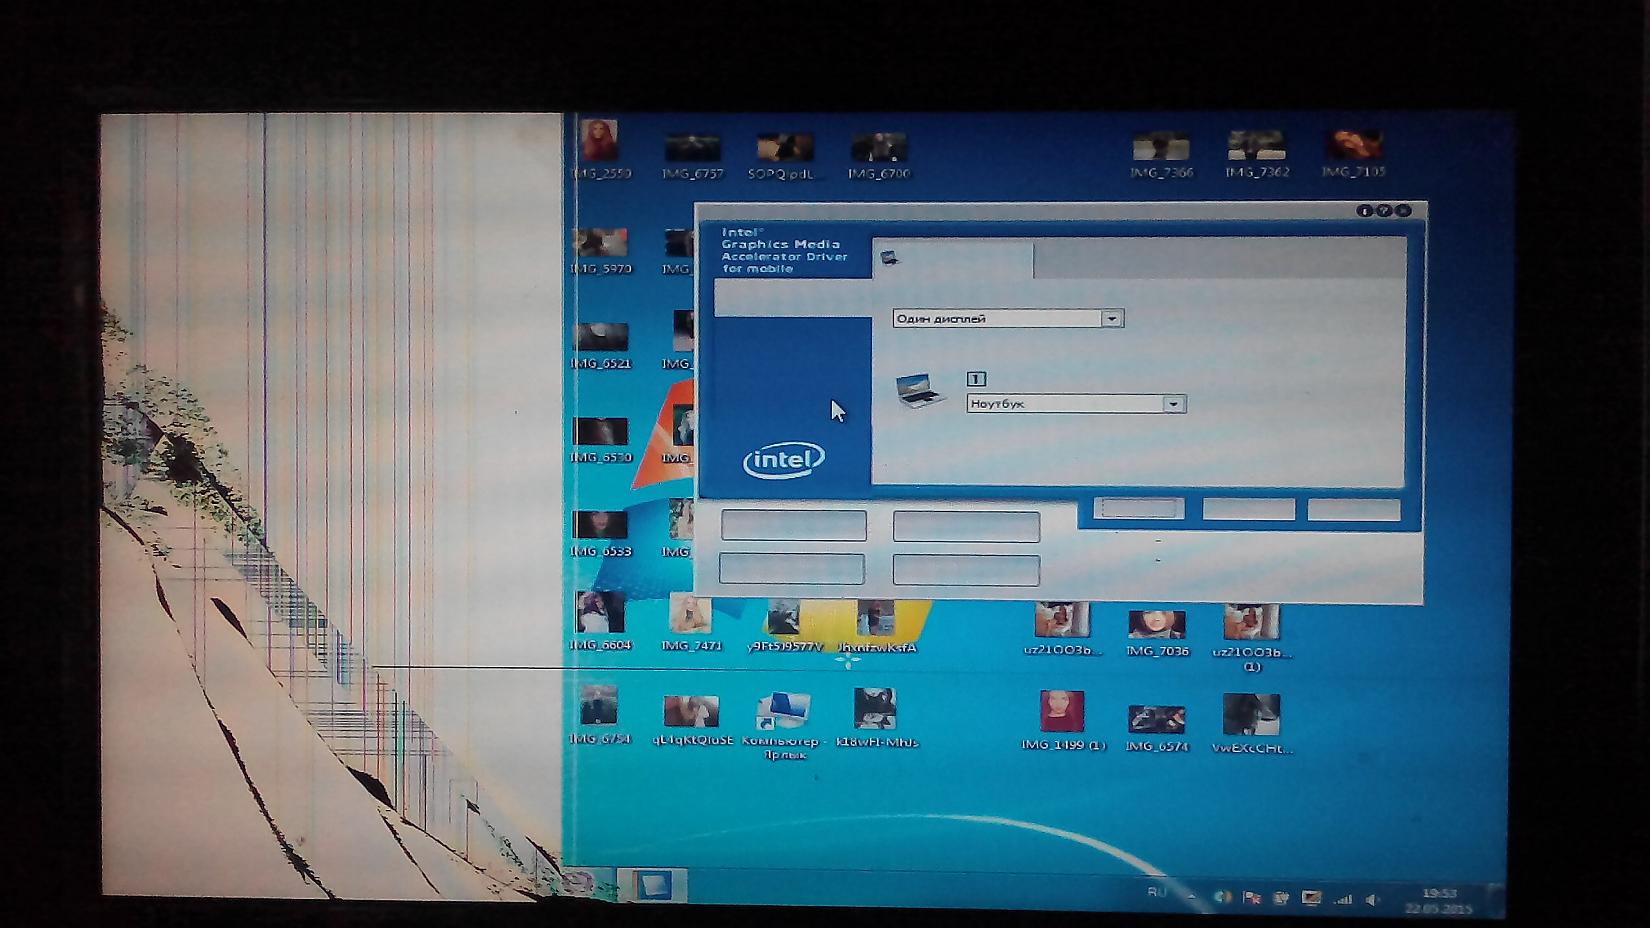Click the network signal tray icon
The height and width of the screenshot is (928, 1650).
(x=1343, y=900)
